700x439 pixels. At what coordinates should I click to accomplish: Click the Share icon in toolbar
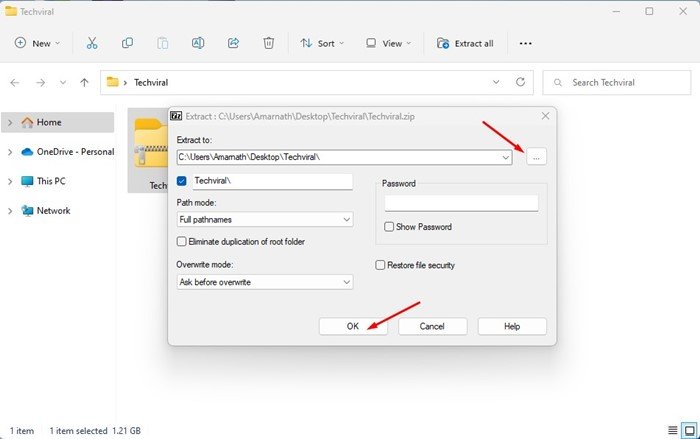click(x=233, y=43)
